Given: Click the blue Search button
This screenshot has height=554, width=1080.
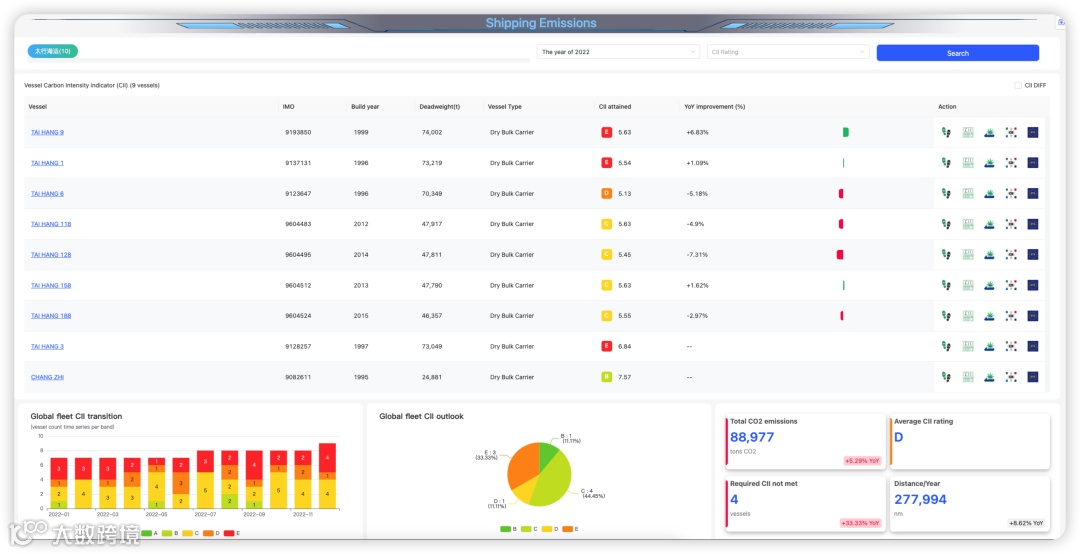Looking at the screenshot, I should tap(957, 53).
